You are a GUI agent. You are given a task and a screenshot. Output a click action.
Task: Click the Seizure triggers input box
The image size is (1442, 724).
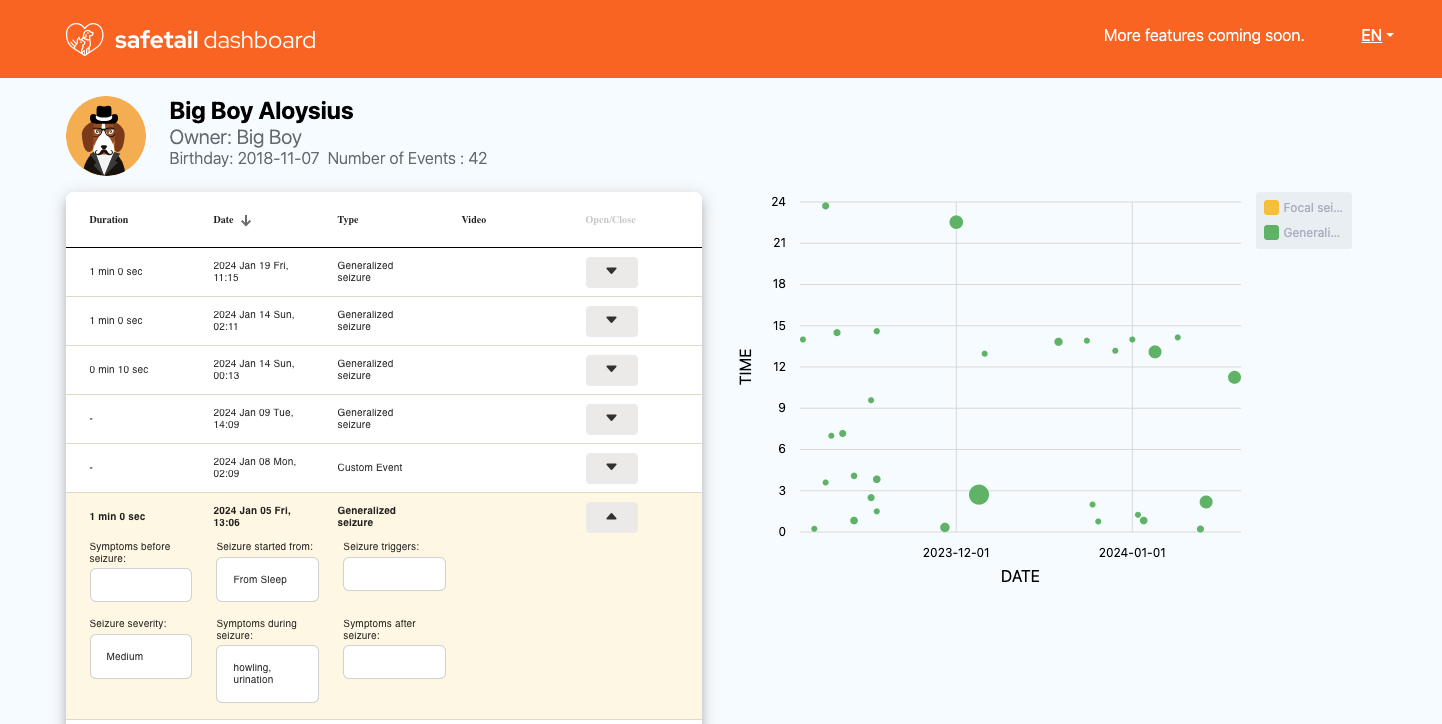click(x=394, y=574)
